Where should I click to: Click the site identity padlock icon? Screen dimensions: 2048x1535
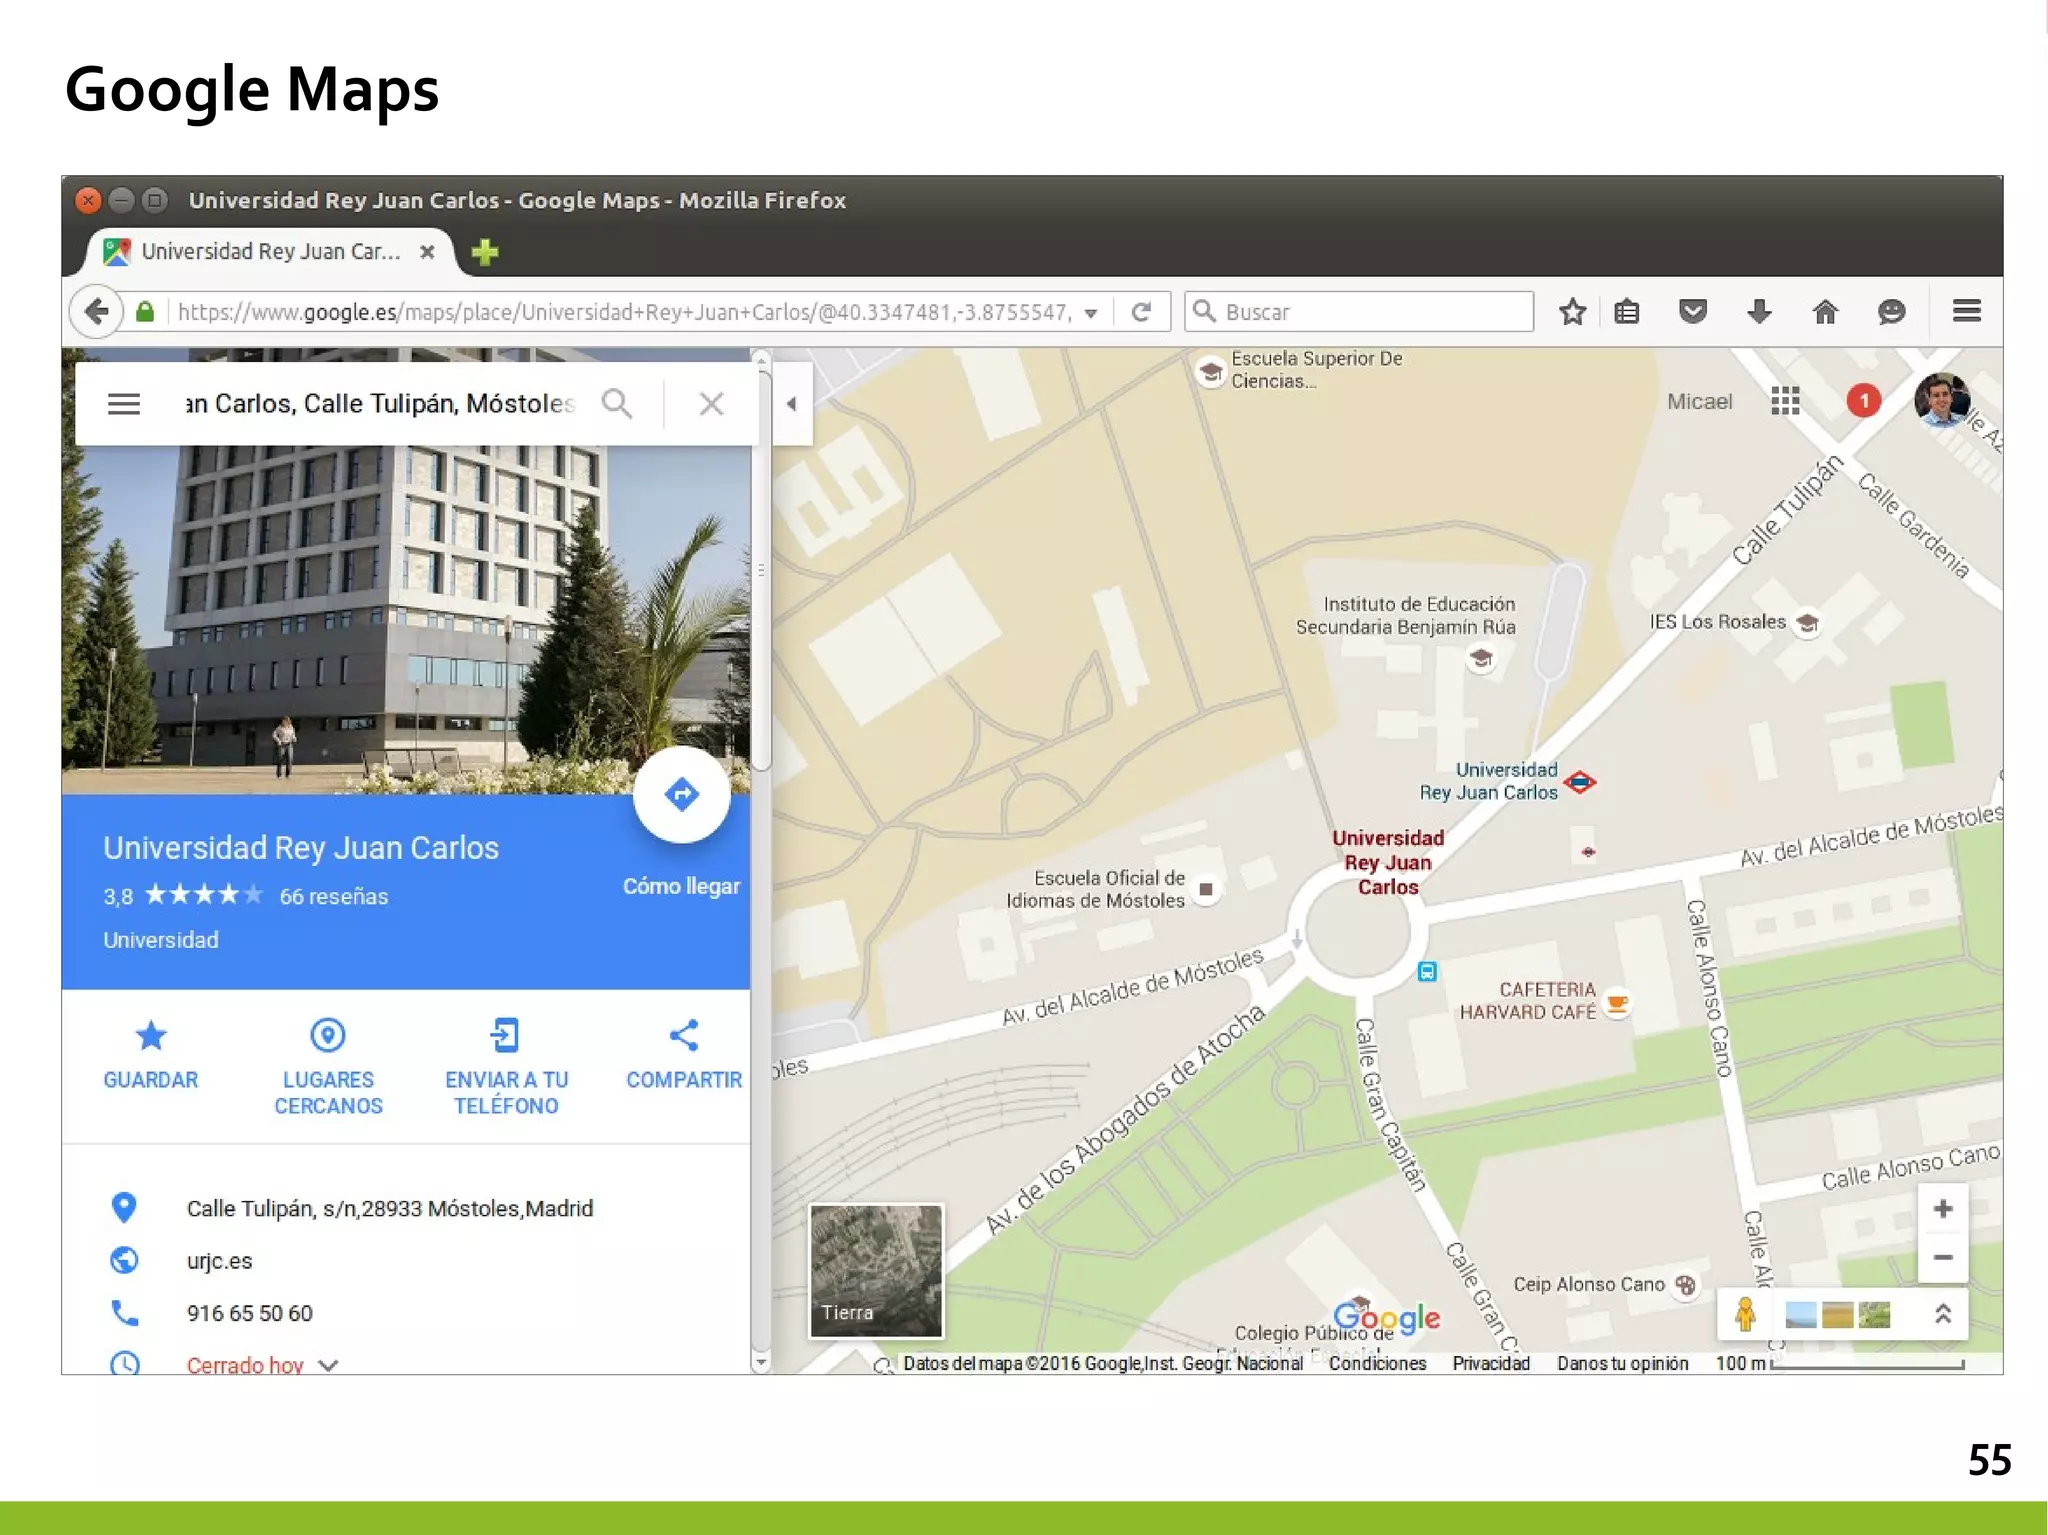tap(145, 312)
